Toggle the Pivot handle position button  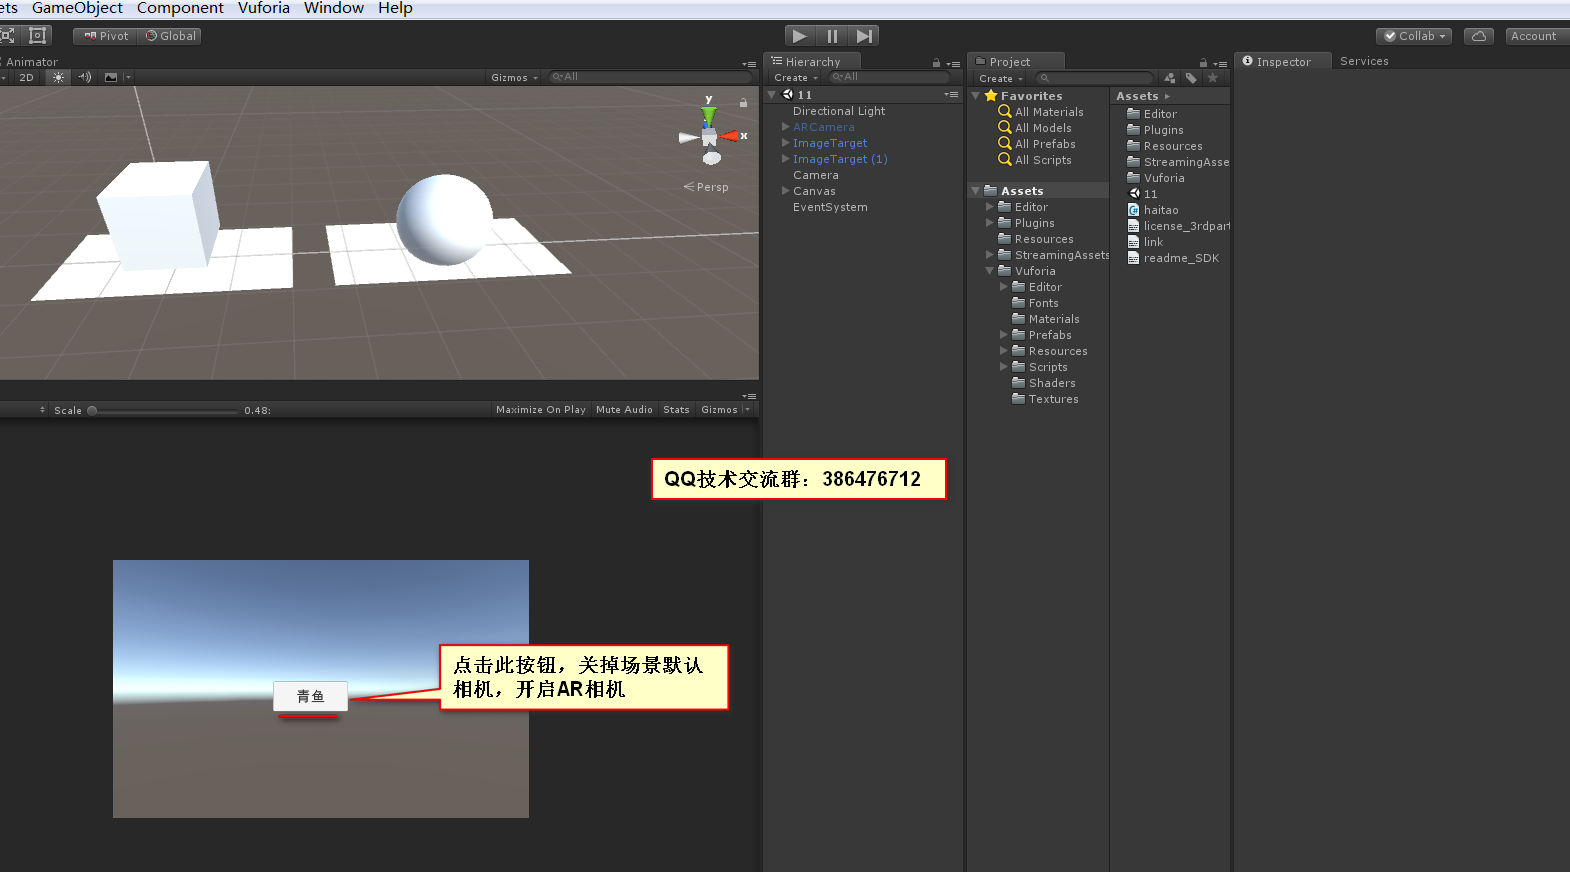point(106,36)
